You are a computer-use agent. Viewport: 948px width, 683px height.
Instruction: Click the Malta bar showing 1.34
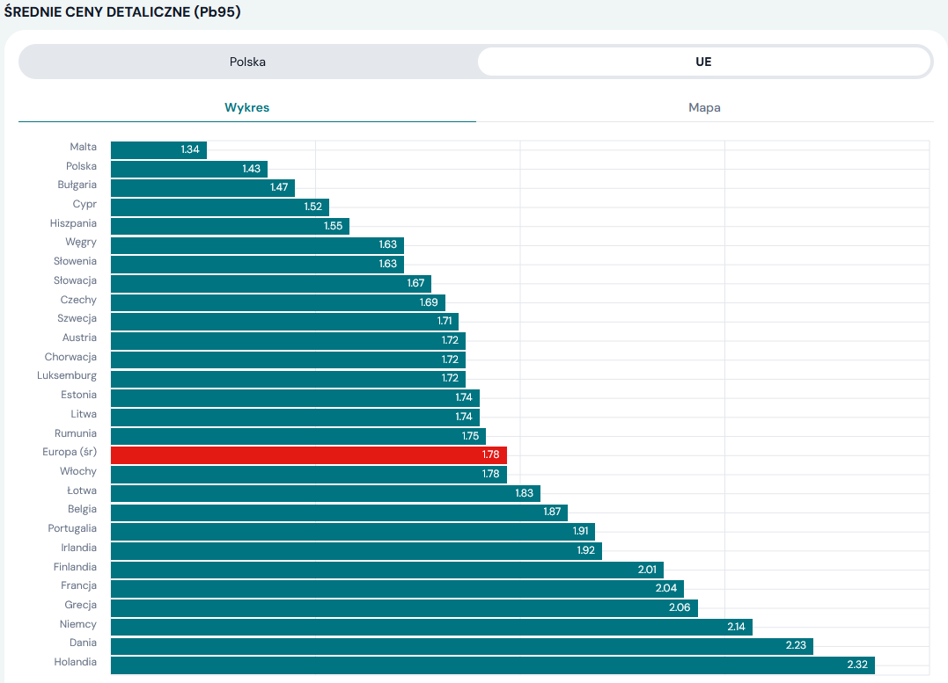(159, 150)
